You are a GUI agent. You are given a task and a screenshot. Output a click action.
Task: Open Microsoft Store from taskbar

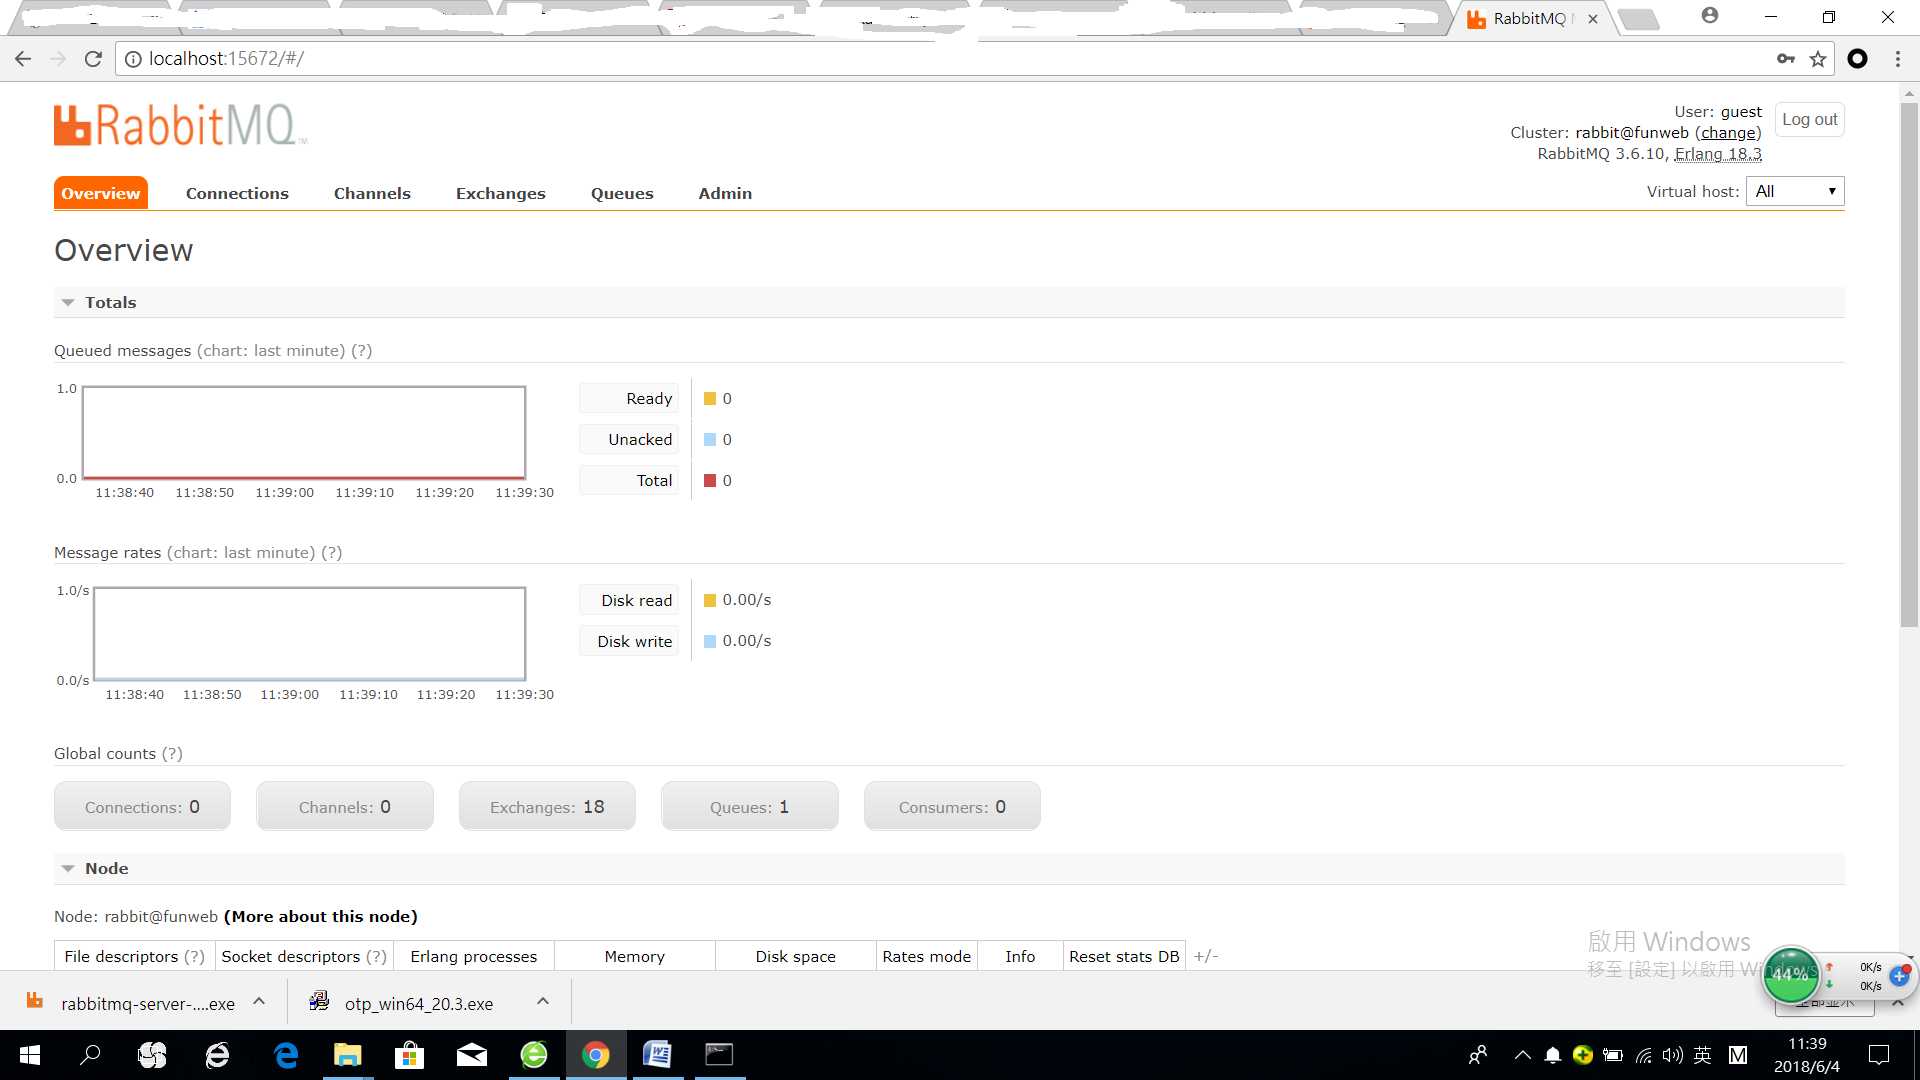click(409, 1055)
